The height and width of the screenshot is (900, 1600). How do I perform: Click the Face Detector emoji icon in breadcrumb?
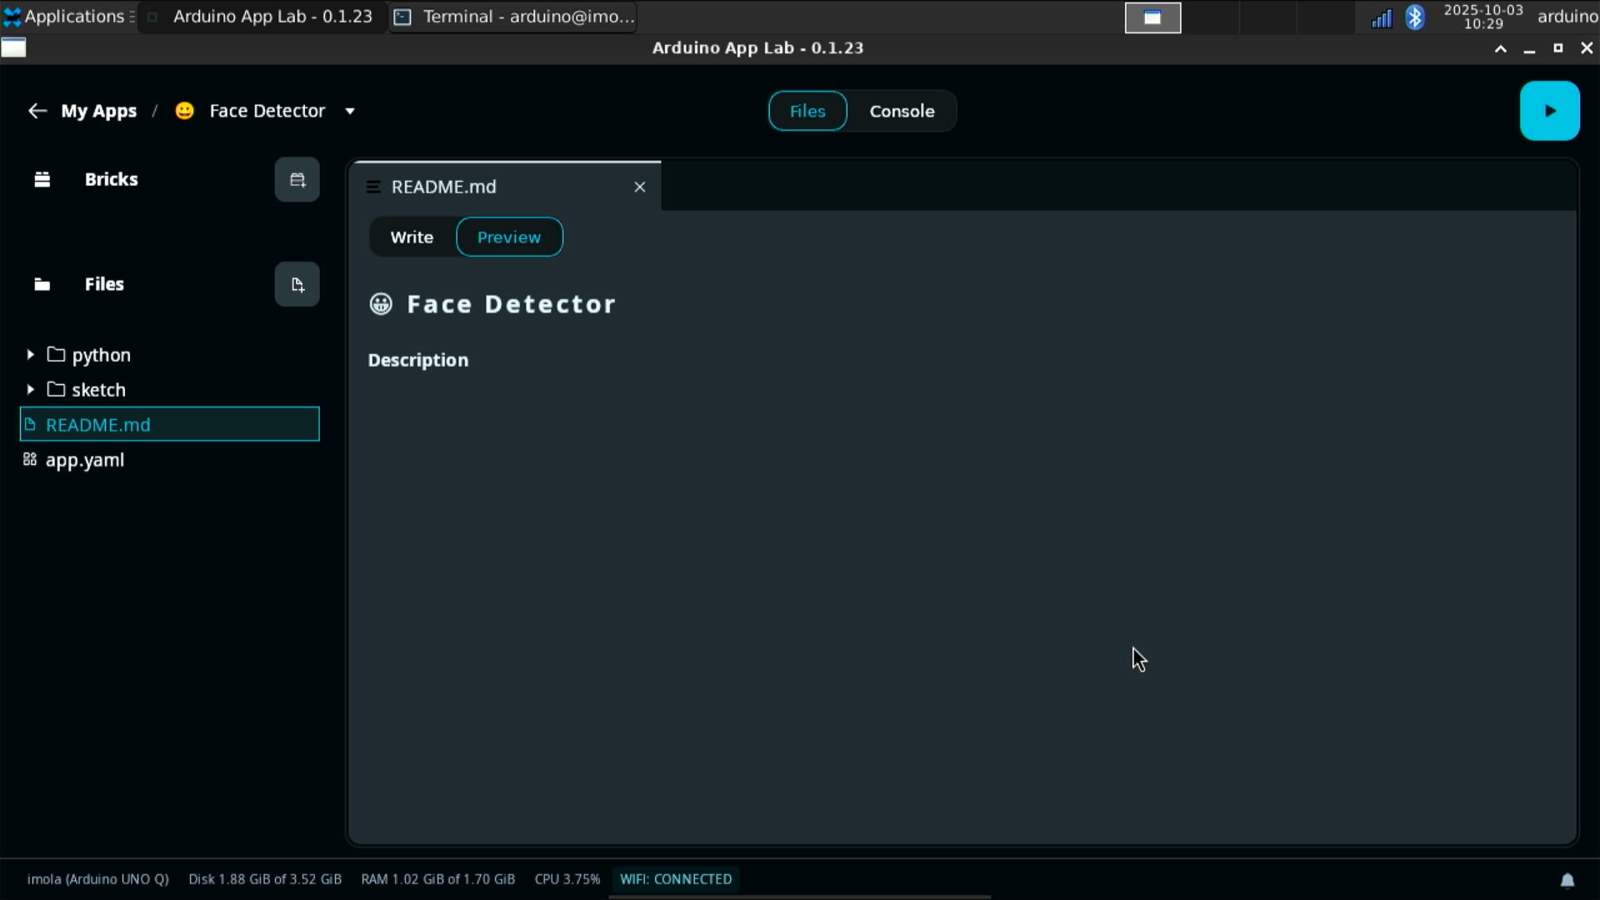[184, 111]
